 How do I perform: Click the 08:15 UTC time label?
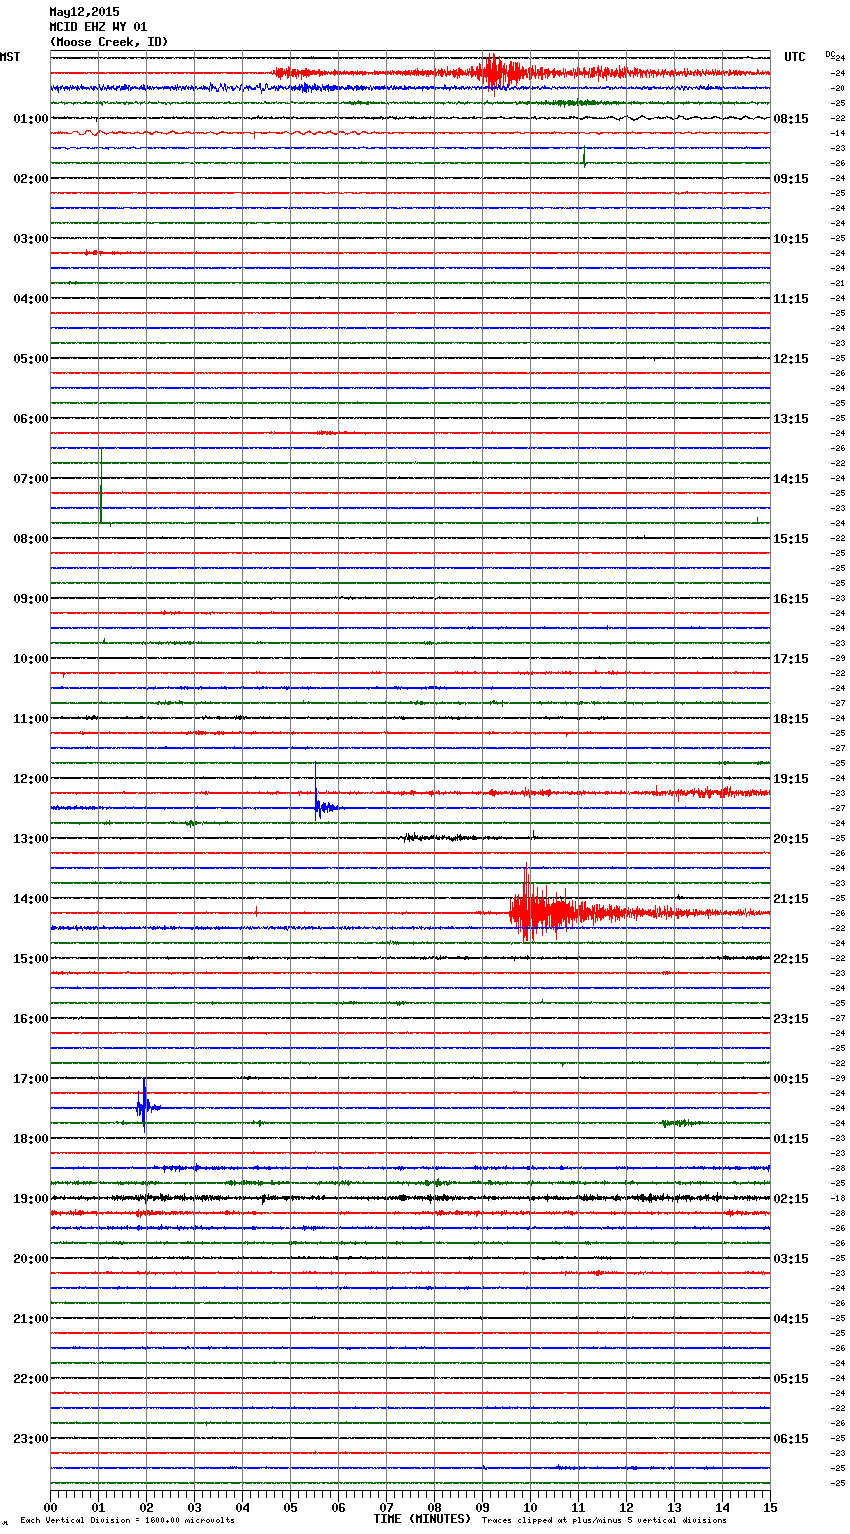coord(791,119)
